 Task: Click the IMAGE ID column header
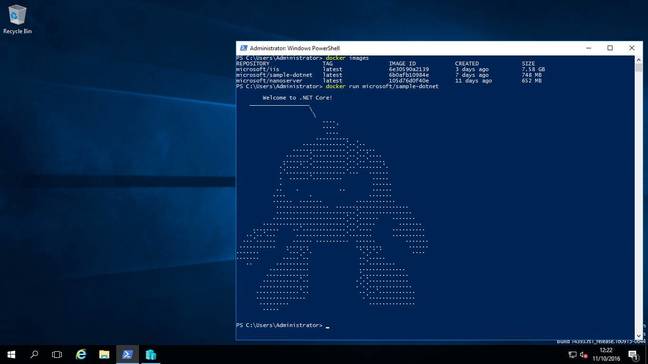tap(402, 64)
